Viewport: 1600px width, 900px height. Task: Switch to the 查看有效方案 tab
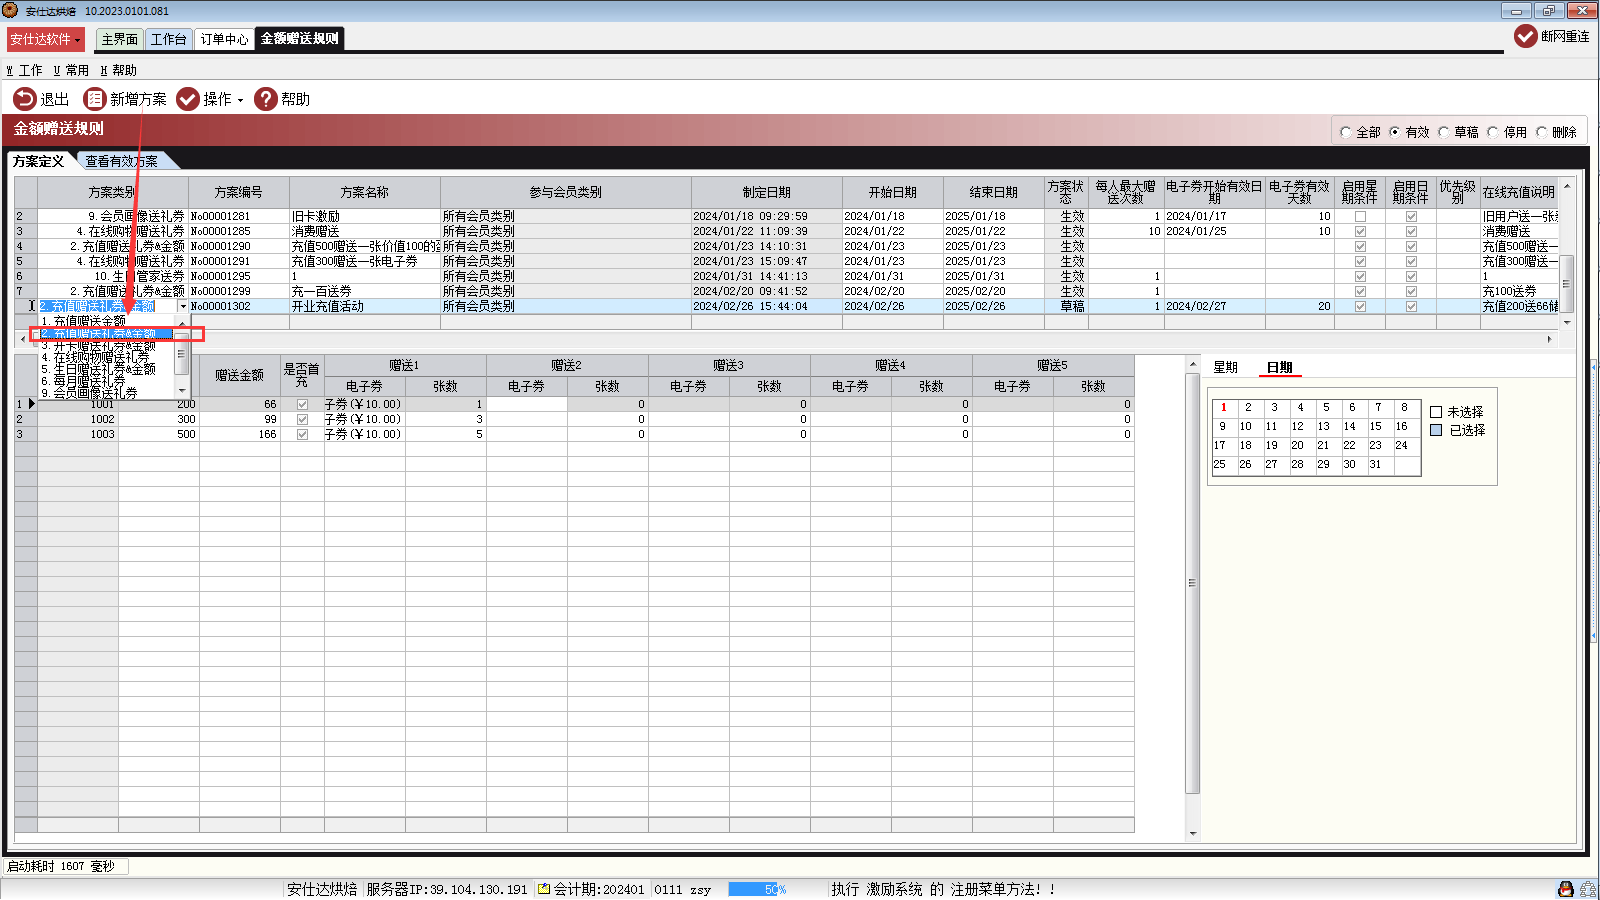tap(121, 161)
